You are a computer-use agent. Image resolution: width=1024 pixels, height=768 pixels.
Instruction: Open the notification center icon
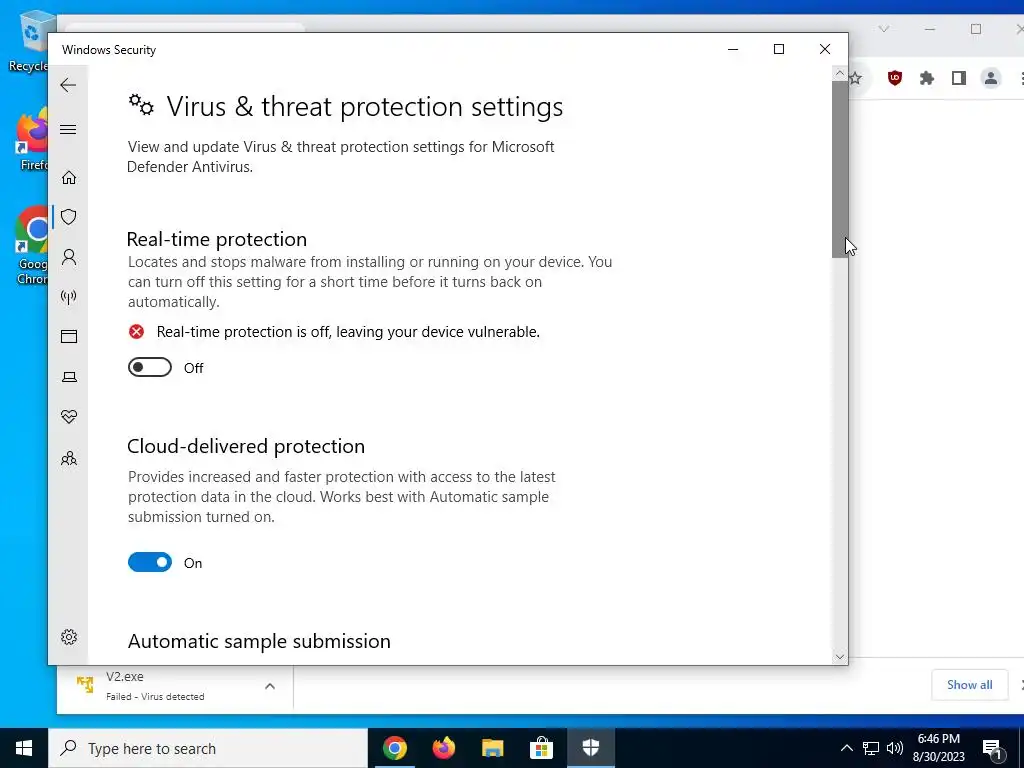pos(992,748)
